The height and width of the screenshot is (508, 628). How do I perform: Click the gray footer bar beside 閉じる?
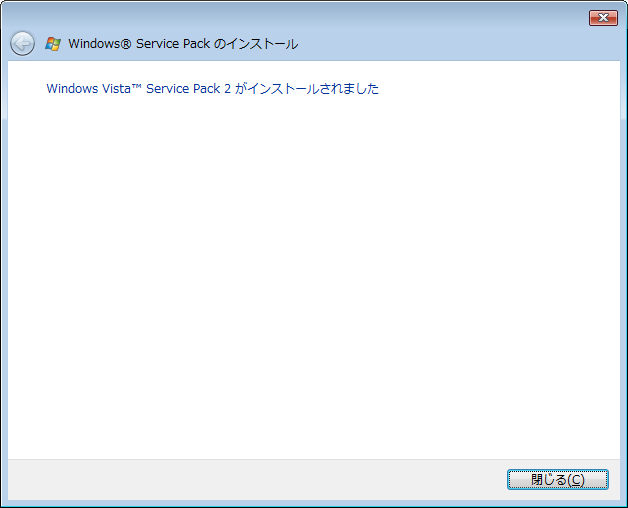point(250,479)
